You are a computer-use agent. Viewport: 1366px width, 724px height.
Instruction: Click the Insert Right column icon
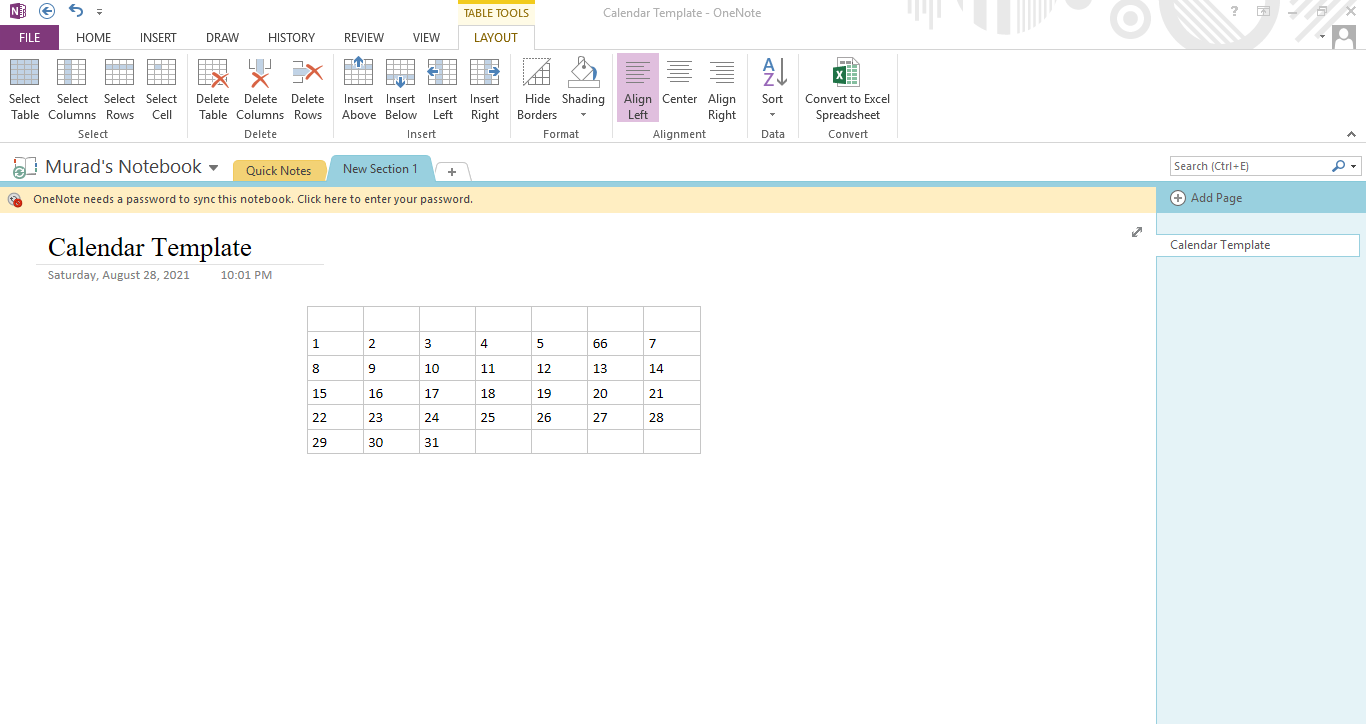point(484,88)
